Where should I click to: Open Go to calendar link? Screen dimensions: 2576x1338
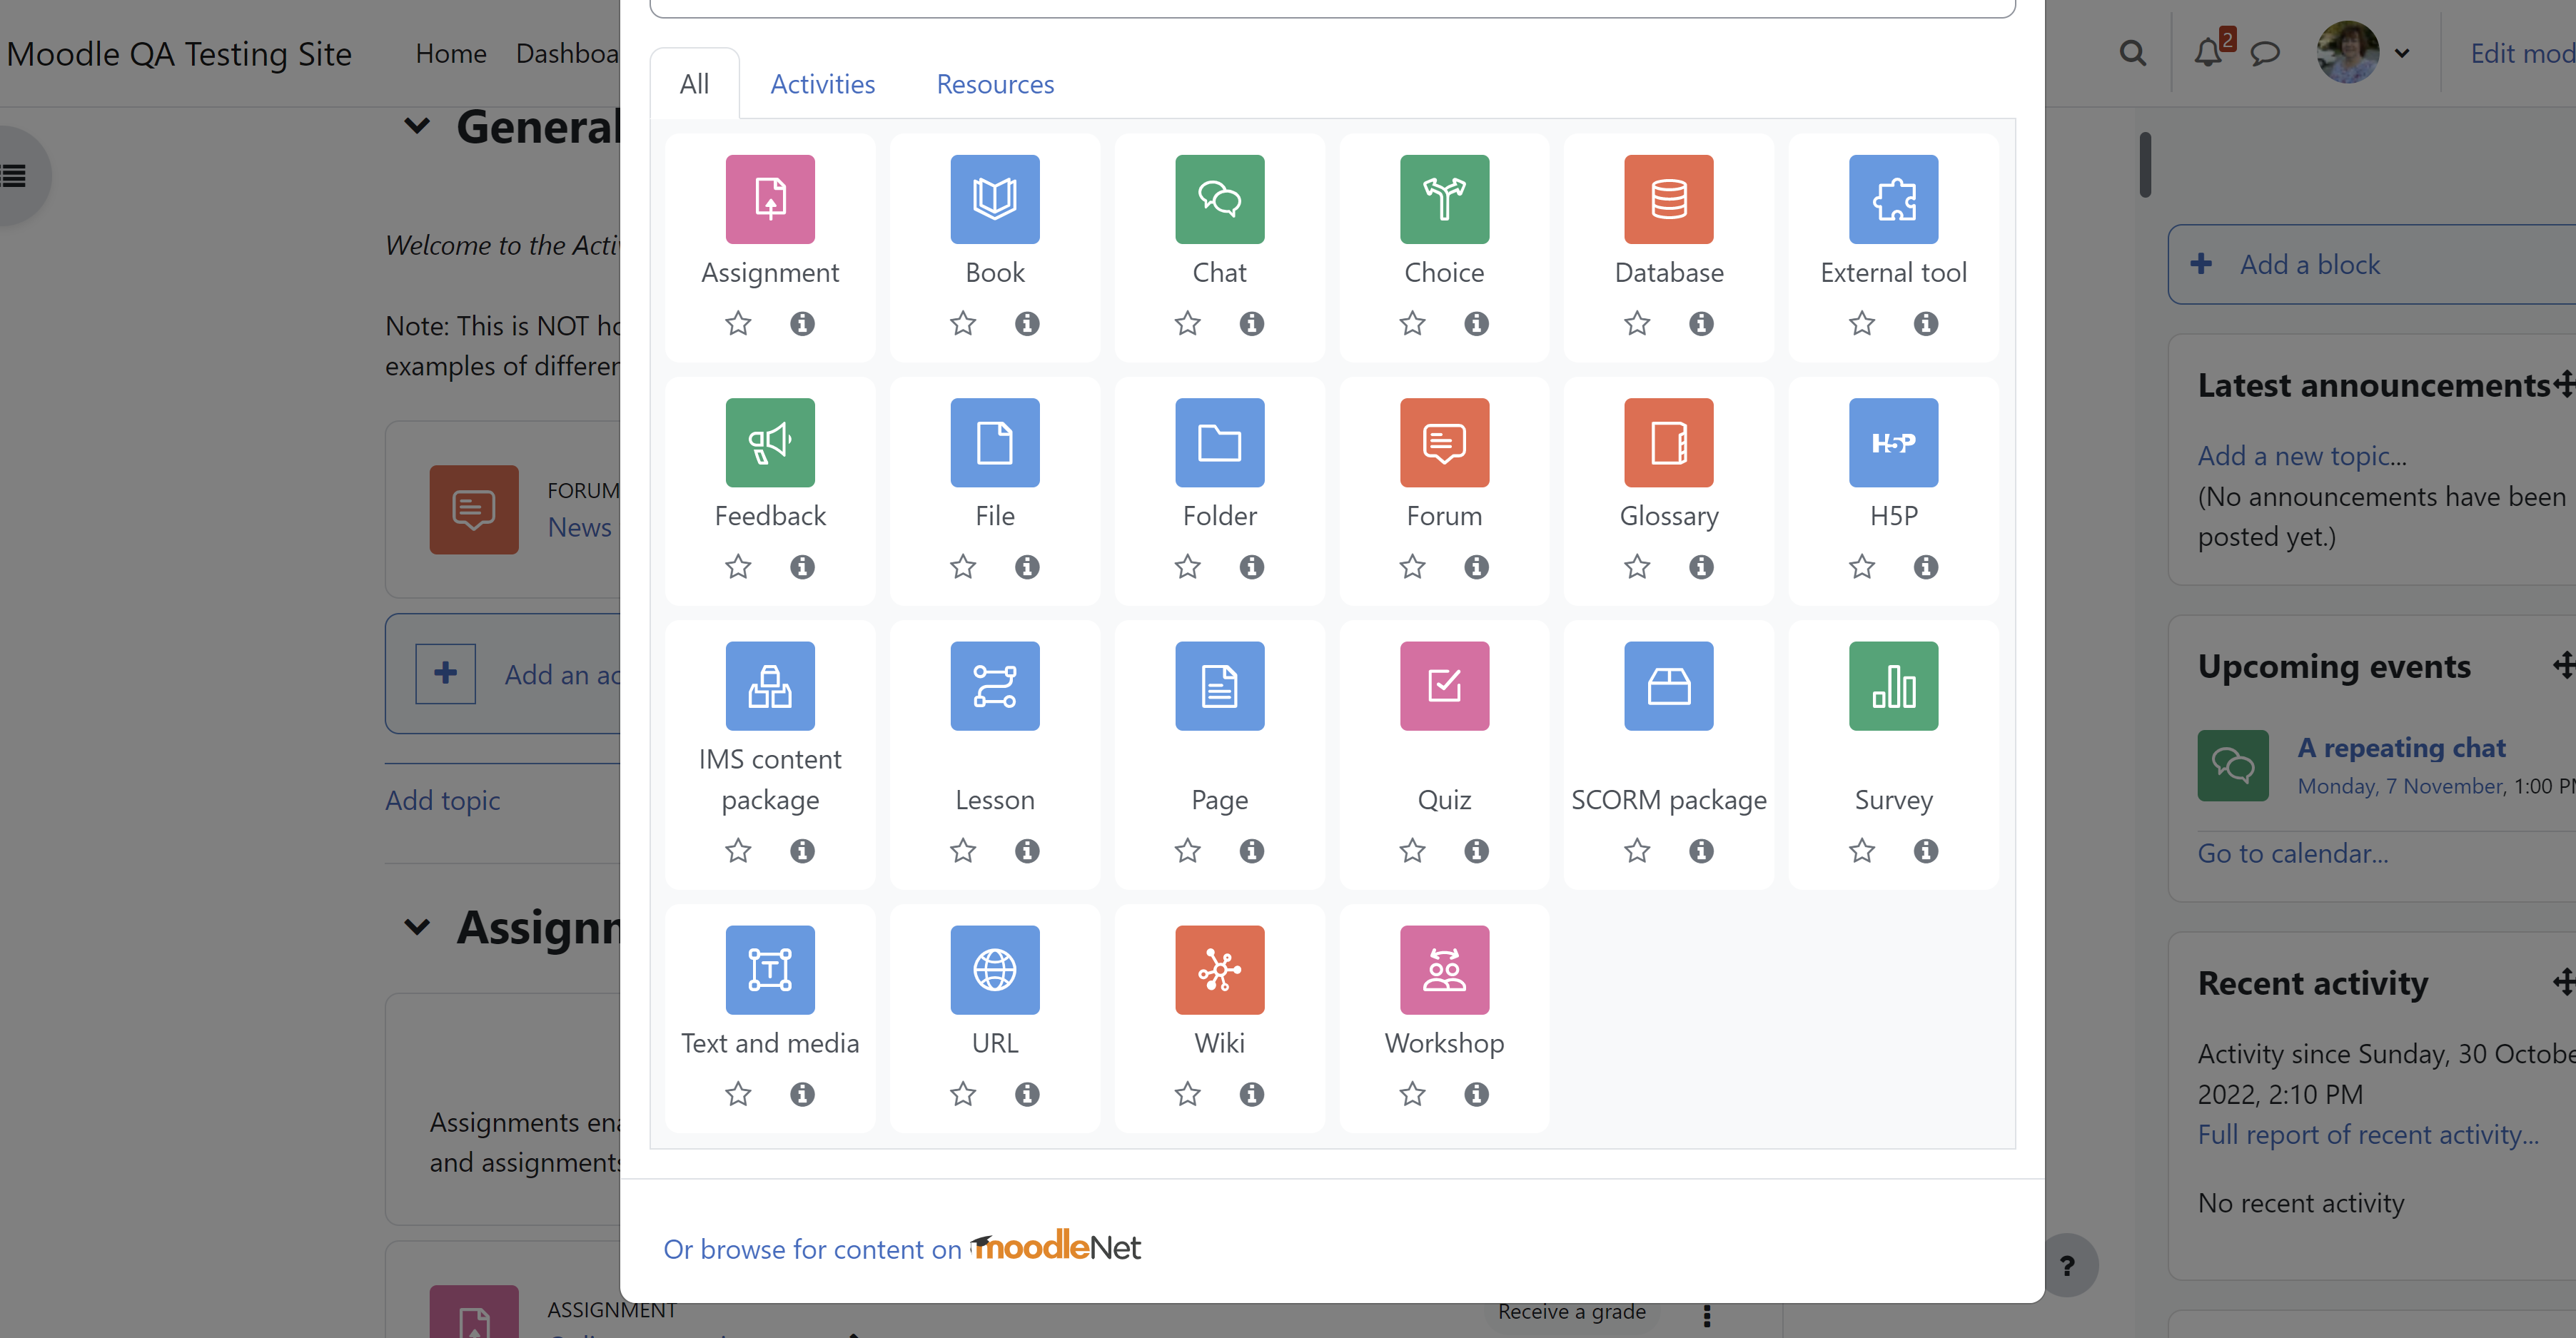click(x=2292, y=853)
